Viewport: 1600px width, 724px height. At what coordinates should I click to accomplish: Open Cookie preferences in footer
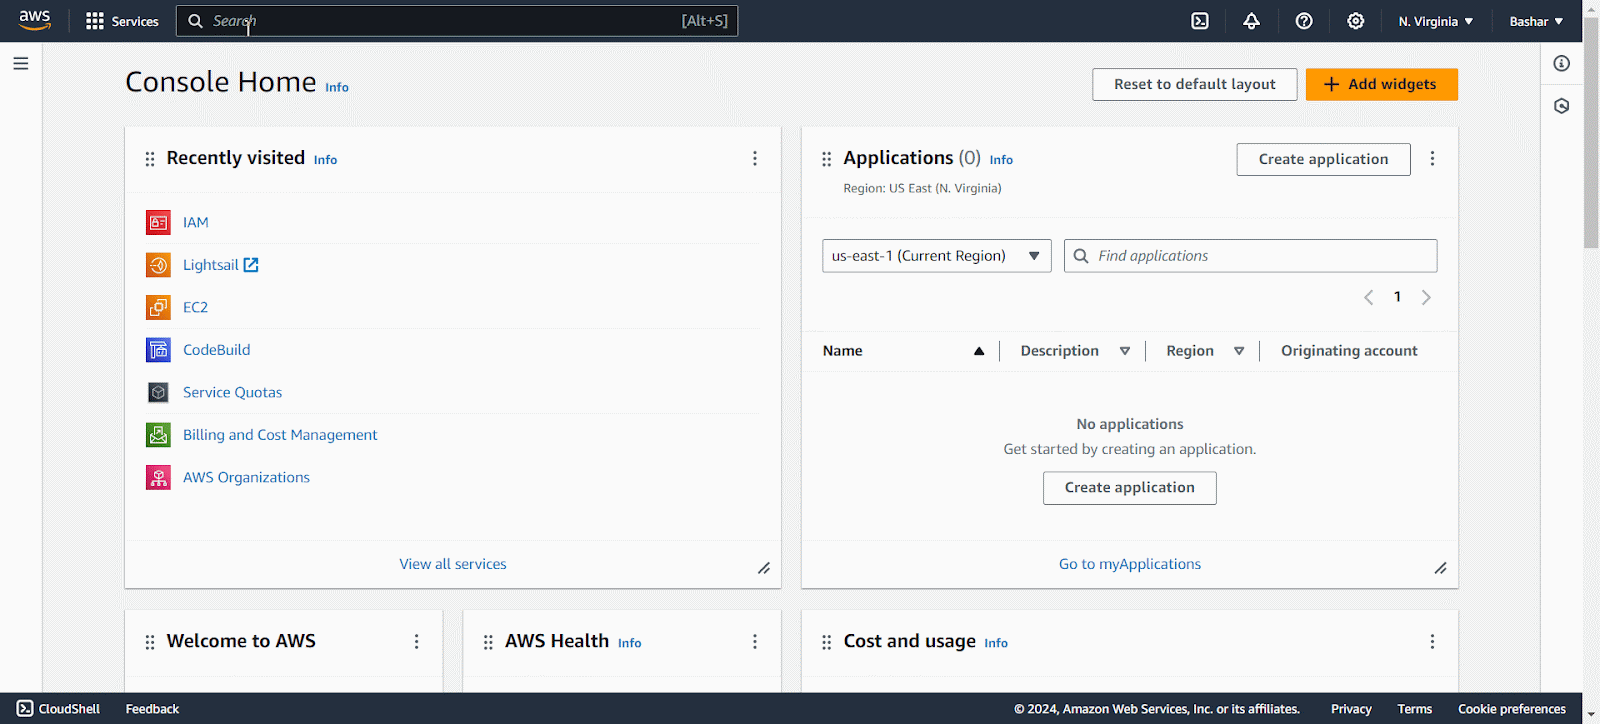pyautogui.click(x=1512, y=709)
